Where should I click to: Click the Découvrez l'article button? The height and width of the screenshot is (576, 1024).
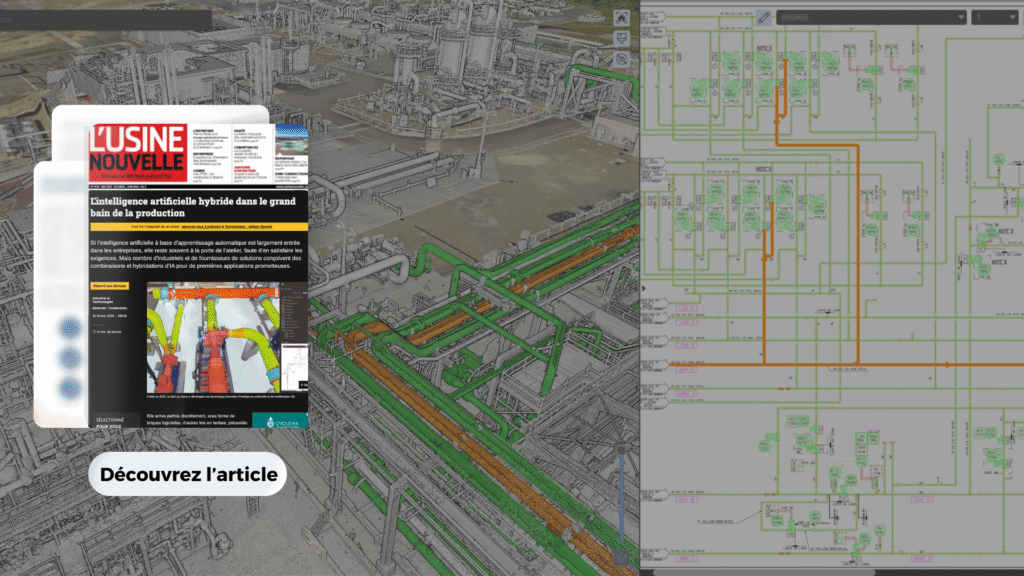click(x=188, y=474)
